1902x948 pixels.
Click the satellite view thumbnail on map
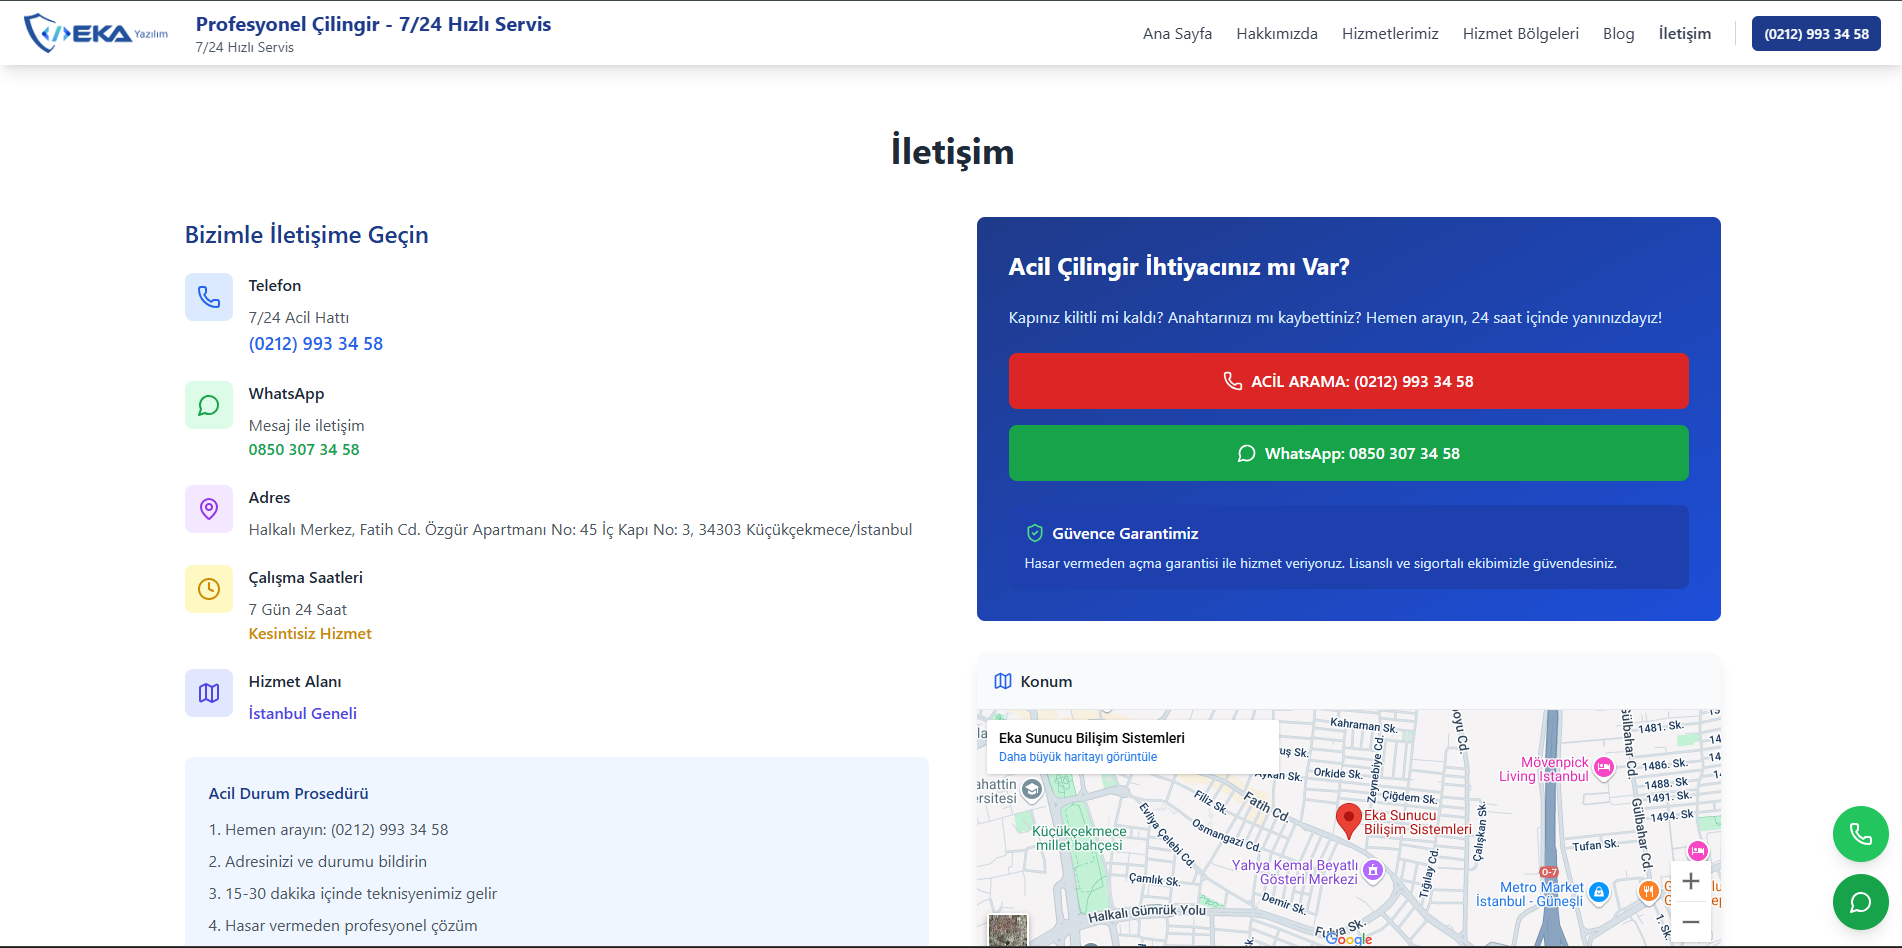coord(1007,930)
